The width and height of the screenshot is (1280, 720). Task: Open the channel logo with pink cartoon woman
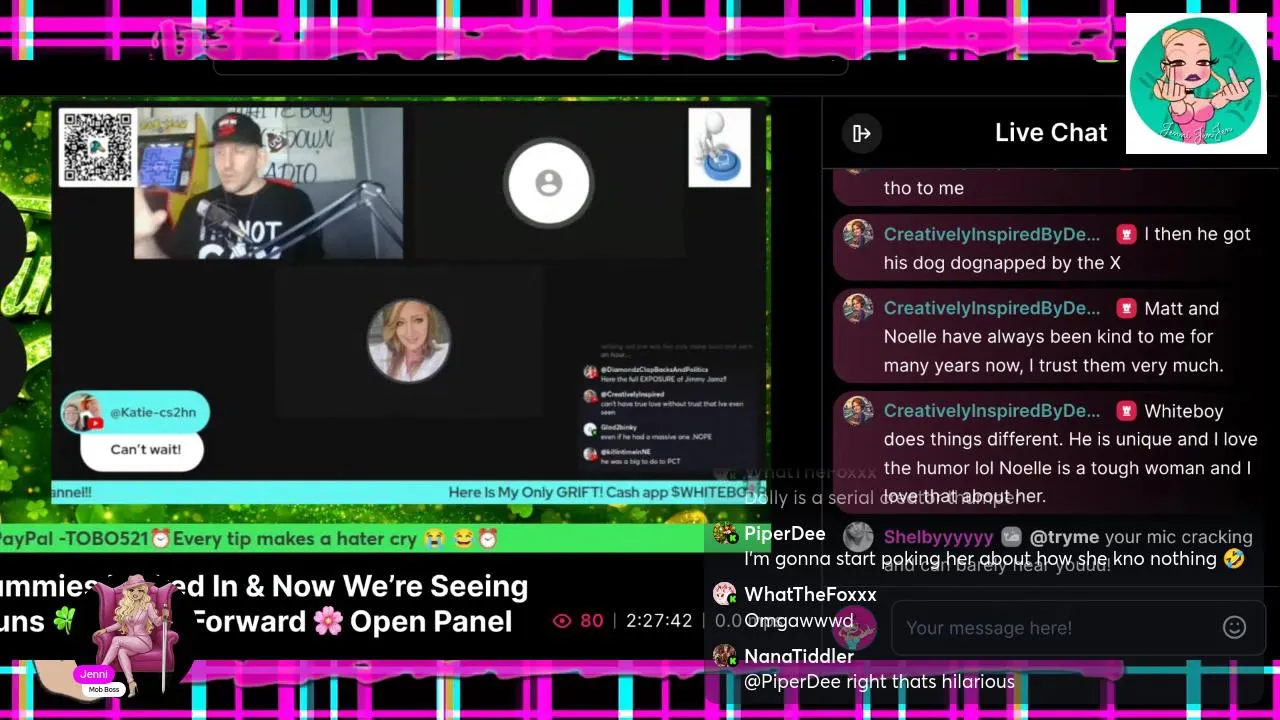pos(1196,83)
